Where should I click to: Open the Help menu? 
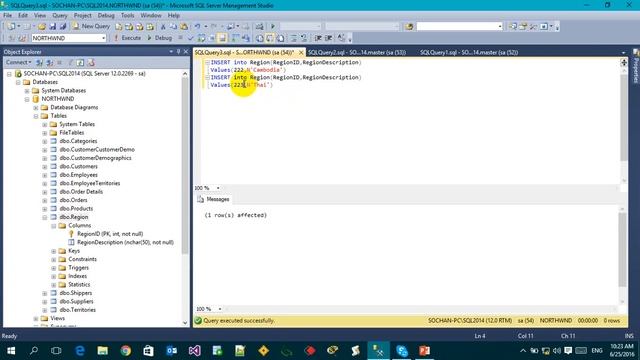173,15
